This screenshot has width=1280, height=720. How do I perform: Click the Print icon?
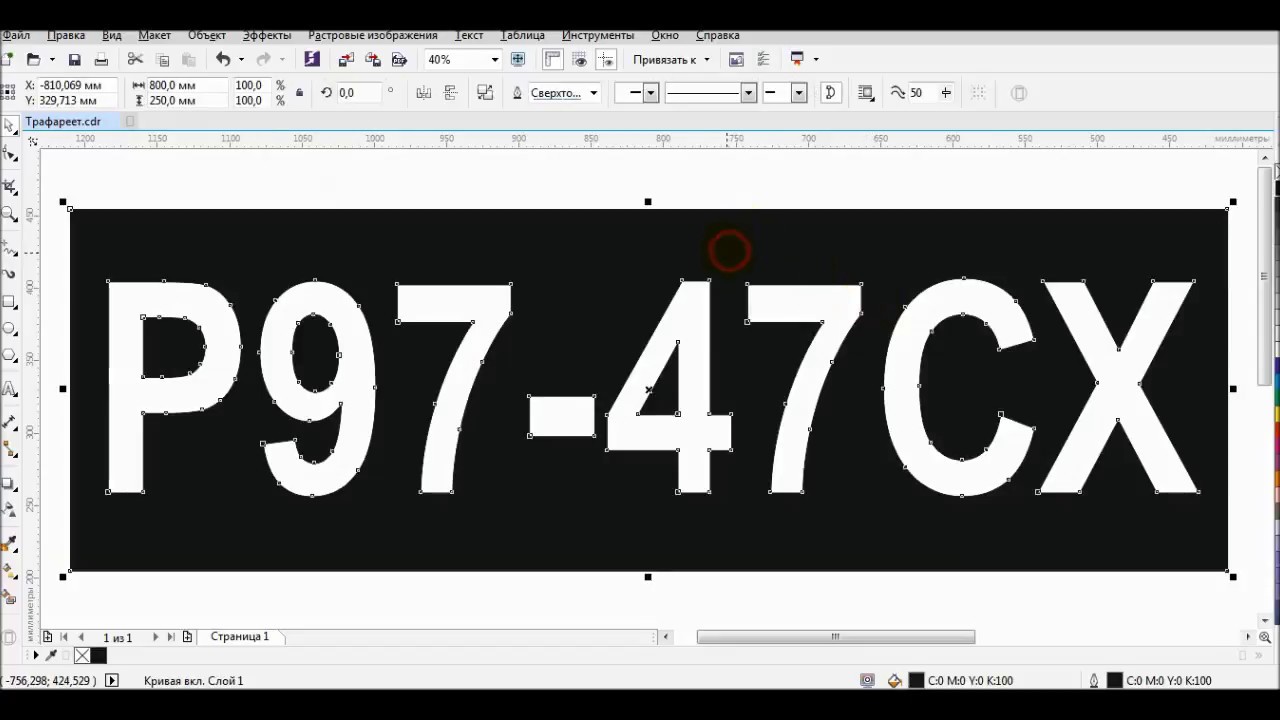pyautogui.click(x=101, y=60)
